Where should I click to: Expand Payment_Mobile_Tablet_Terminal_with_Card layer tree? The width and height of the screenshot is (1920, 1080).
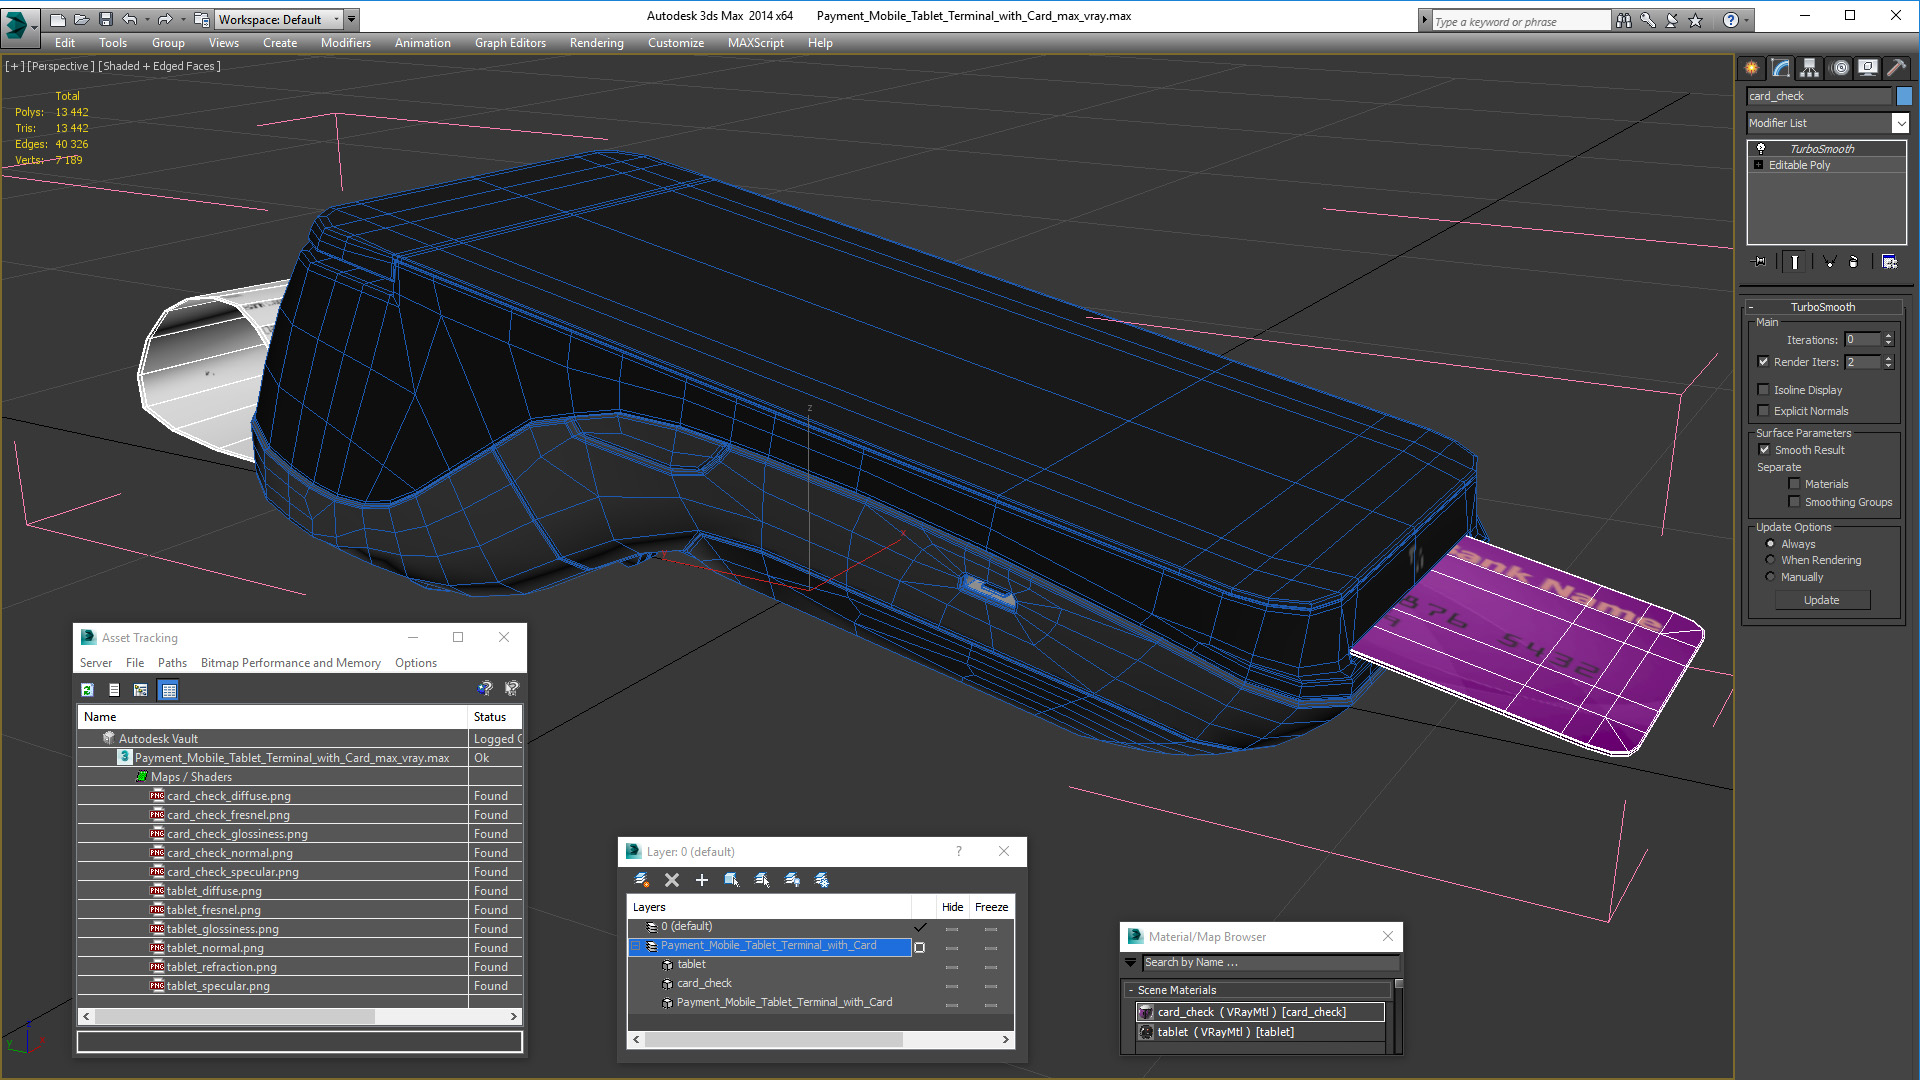point(638,945)
